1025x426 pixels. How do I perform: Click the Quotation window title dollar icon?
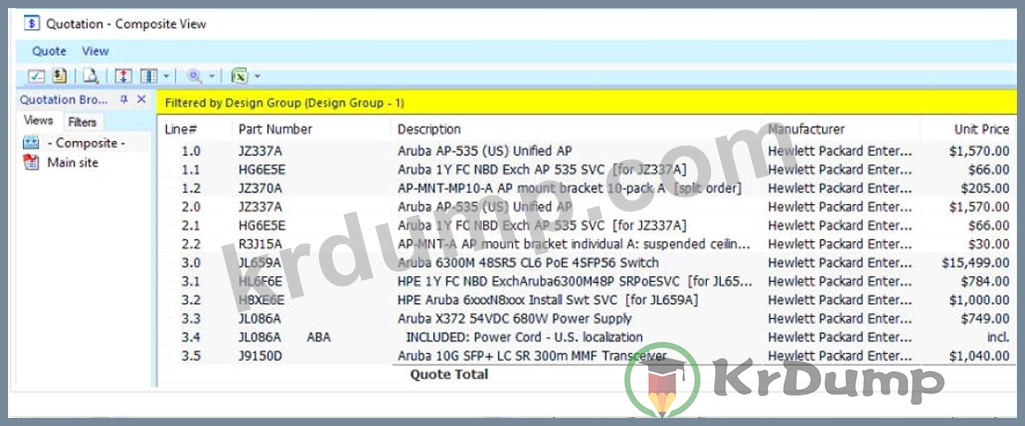31,24
